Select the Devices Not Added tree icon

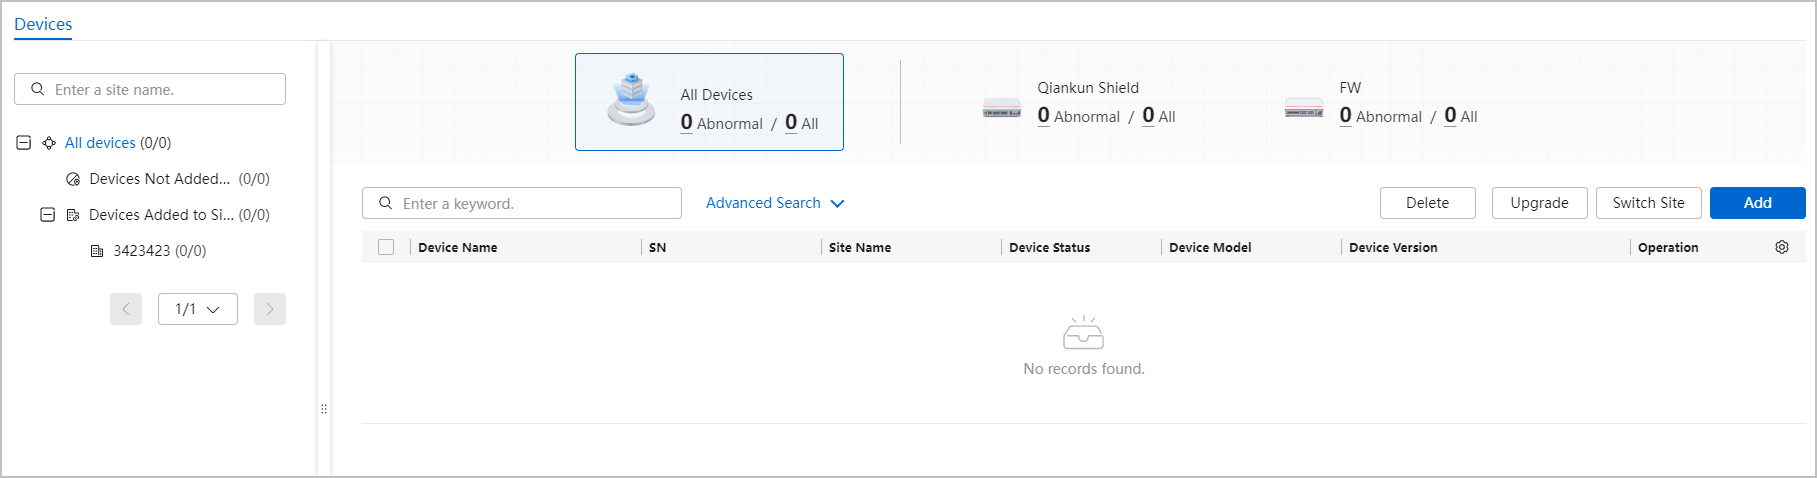coord(73,179)
